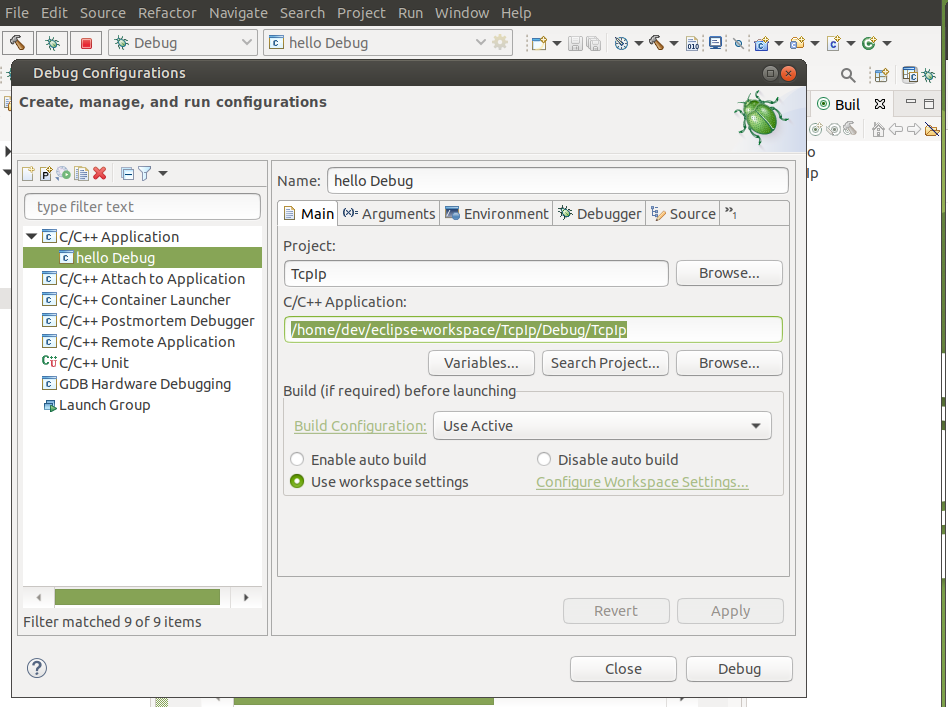
Task: Select Enable auto build radio button
Action: (297, 459)
